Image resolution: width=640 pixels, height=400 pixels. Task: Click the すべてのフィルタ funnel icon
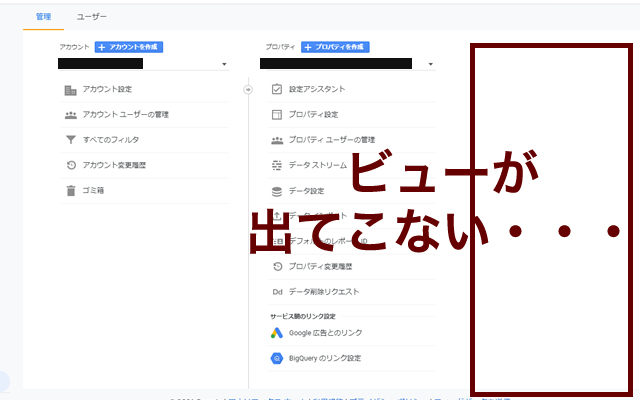[70, 140]
